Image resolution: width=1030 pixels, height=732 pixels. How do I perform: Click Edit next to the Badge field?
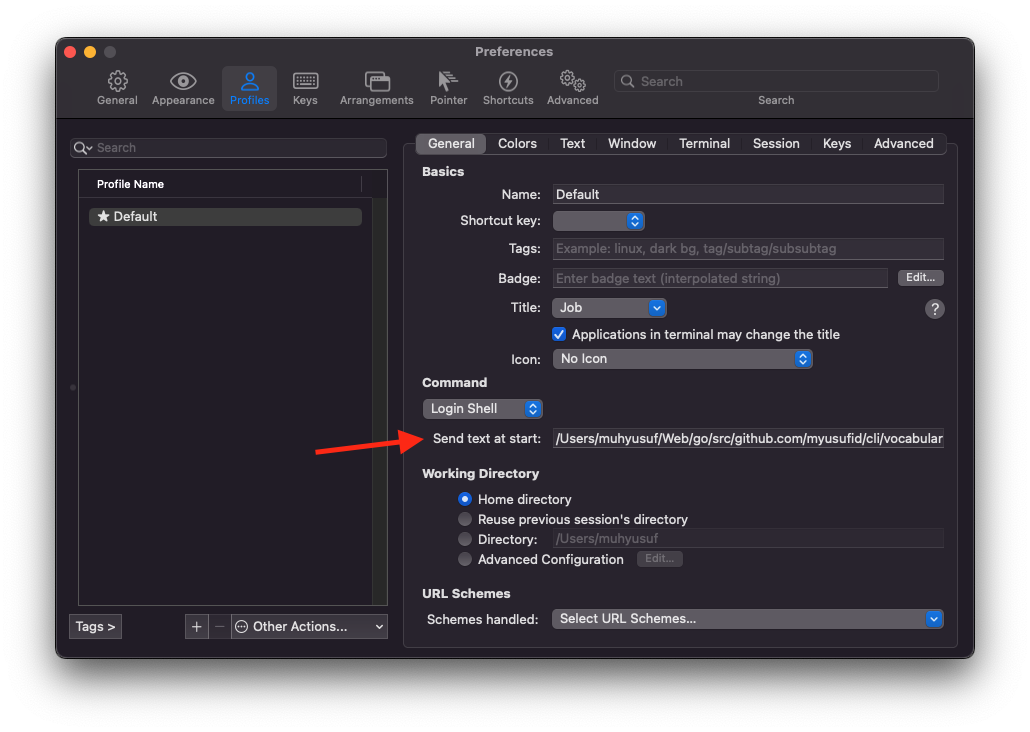coord(920,277)
